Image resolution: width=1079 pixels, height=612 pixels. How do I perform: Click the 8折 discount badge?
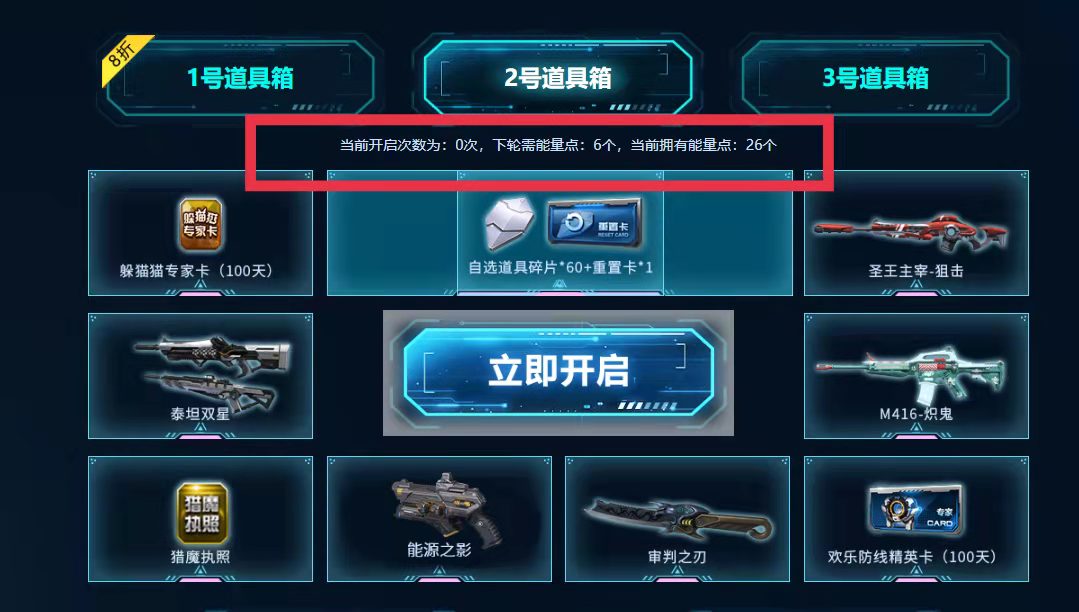point(125,59)
